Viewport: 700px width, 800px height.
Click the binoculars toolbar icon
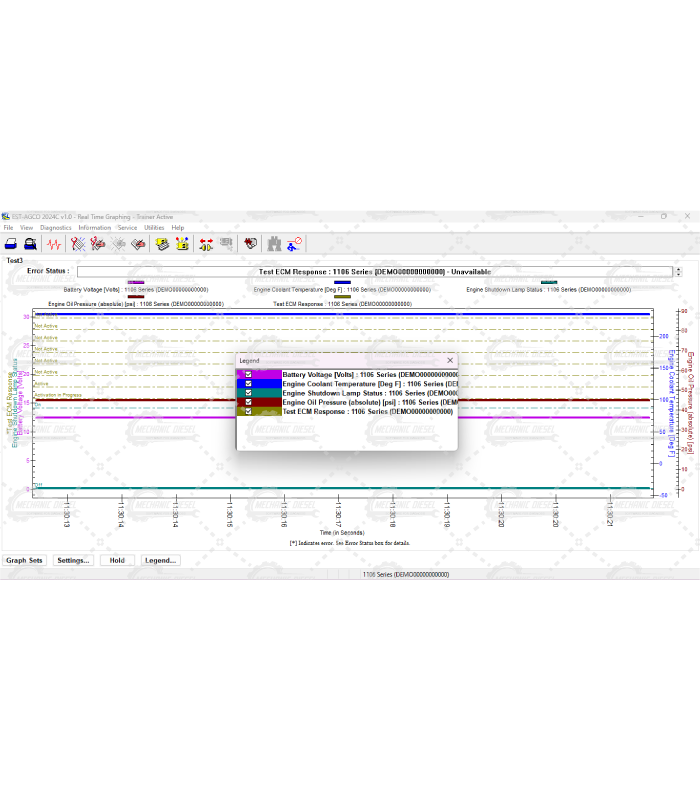pos(273,243)
